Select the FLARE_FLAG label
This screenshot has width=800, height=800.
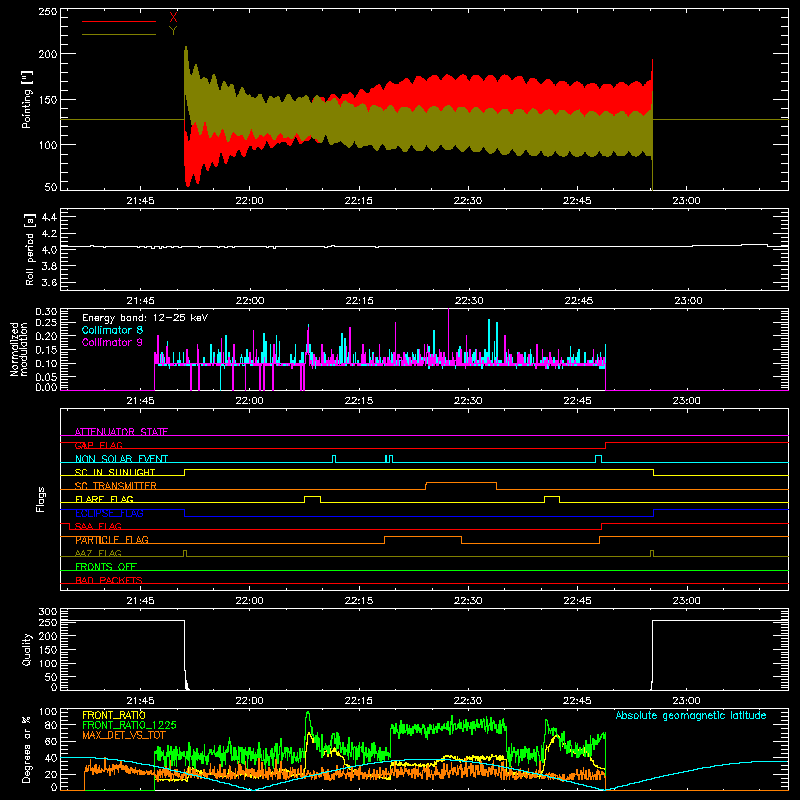(x=104, y=499)
